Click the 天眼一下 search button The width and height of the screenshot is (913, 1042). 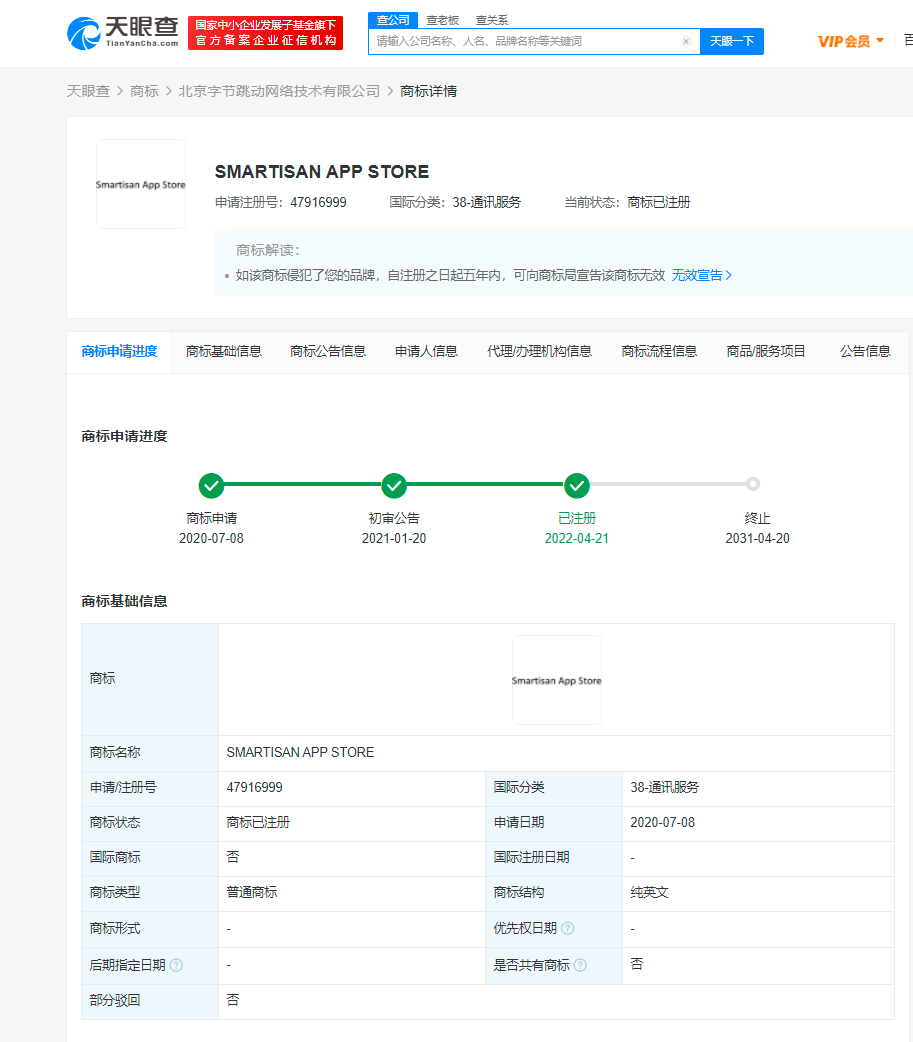click(732, 41)
